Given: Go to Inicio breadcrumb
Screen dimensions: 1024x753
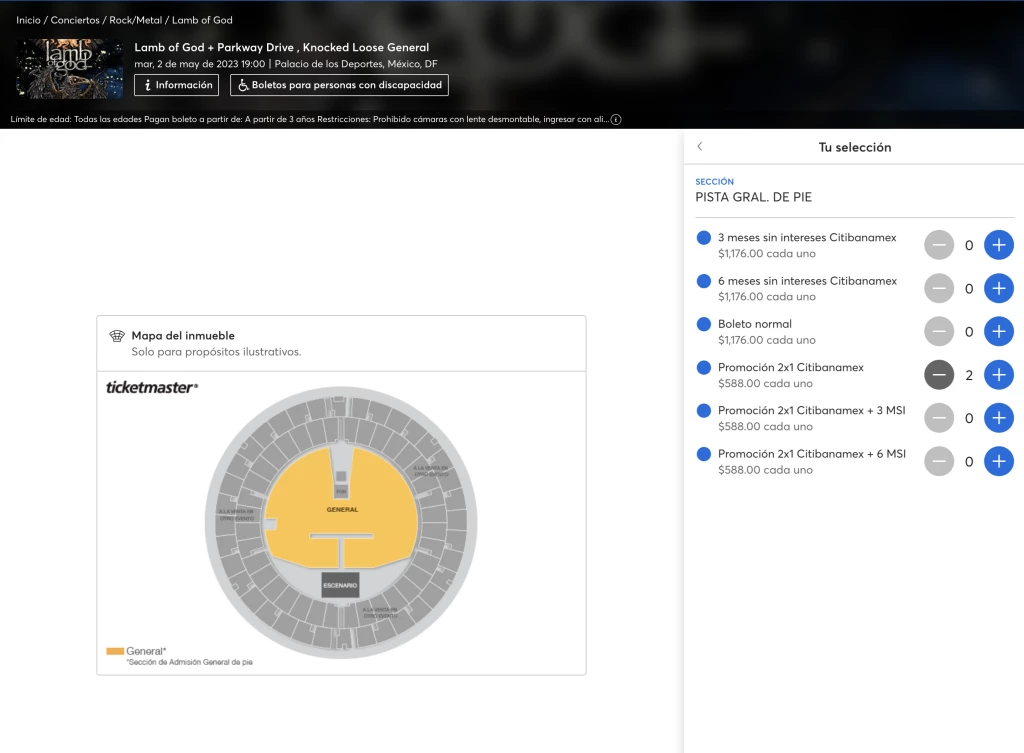Looking at the screenshot, I should coord(28,20).
